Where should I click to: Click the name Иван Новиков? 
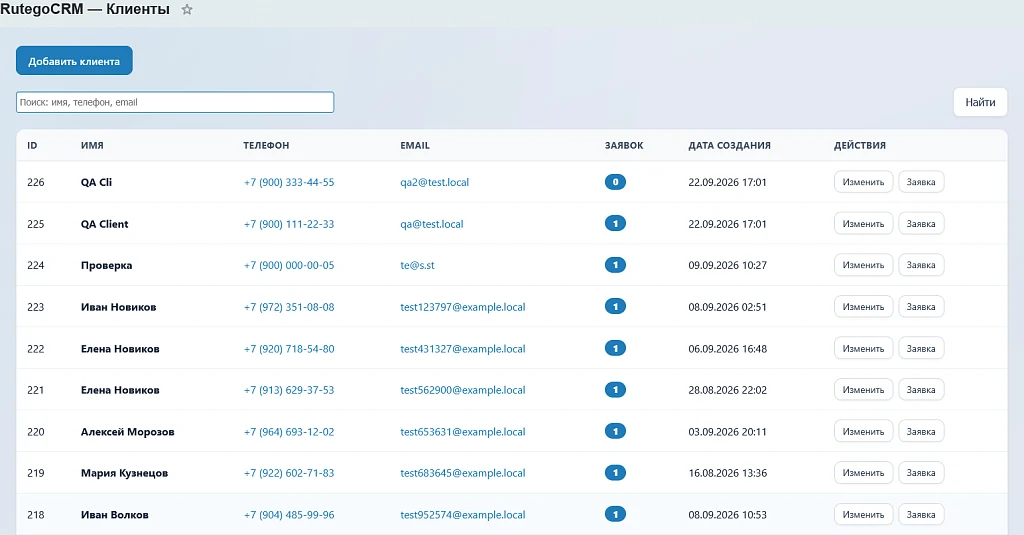pyautogui.click(x=118, y=307)
